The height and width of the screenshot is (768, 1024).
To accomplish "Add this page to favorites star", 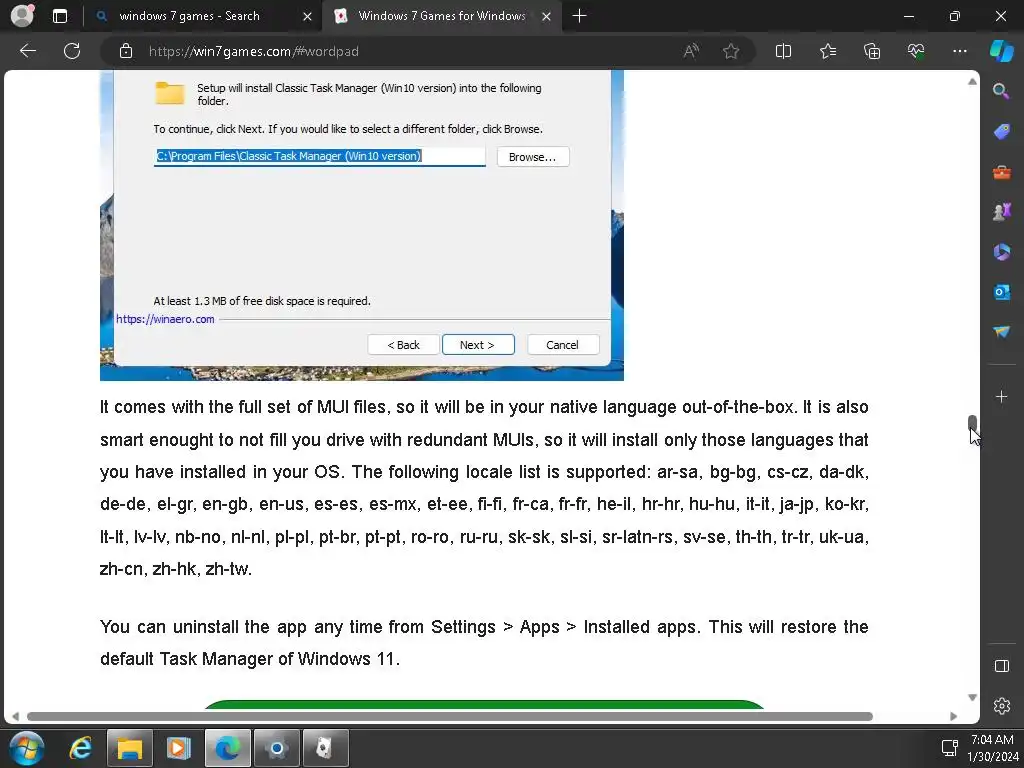I will coord(731,51).
